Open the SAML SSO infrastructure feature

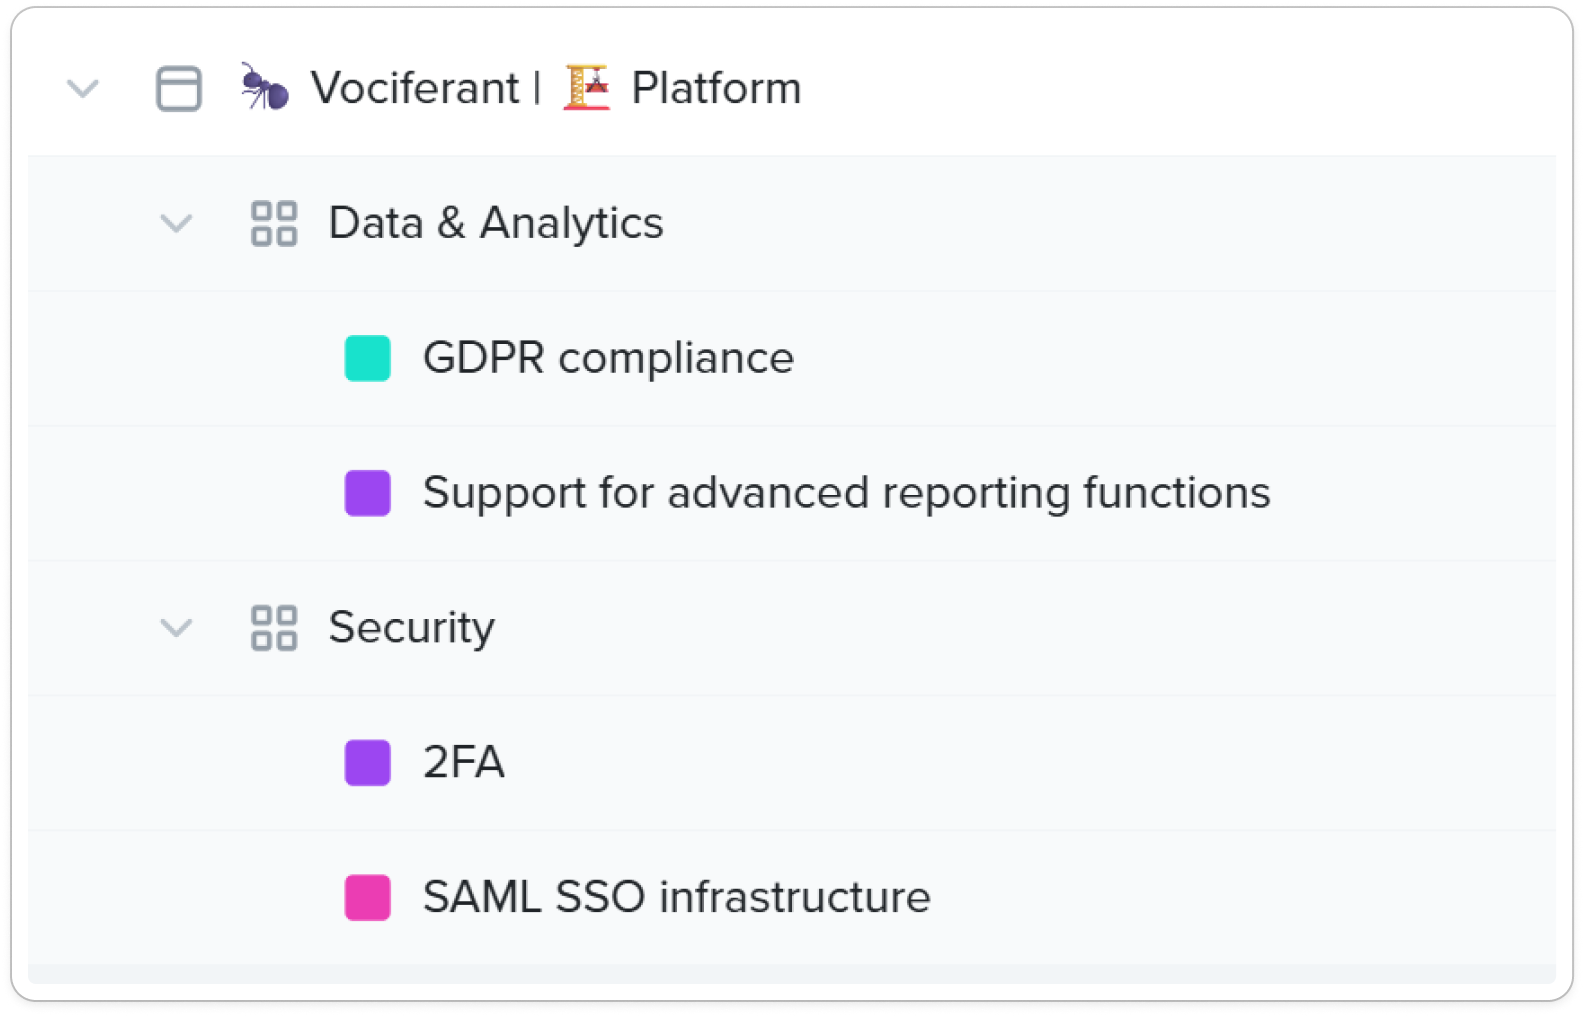click(676, 897)
